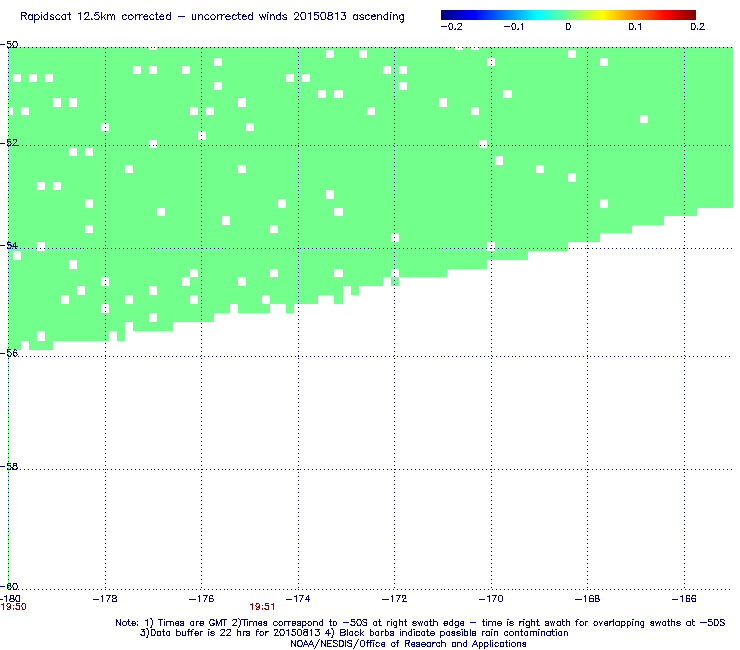Click the -178 longitude axis label
740x650 pixels.
105,599
